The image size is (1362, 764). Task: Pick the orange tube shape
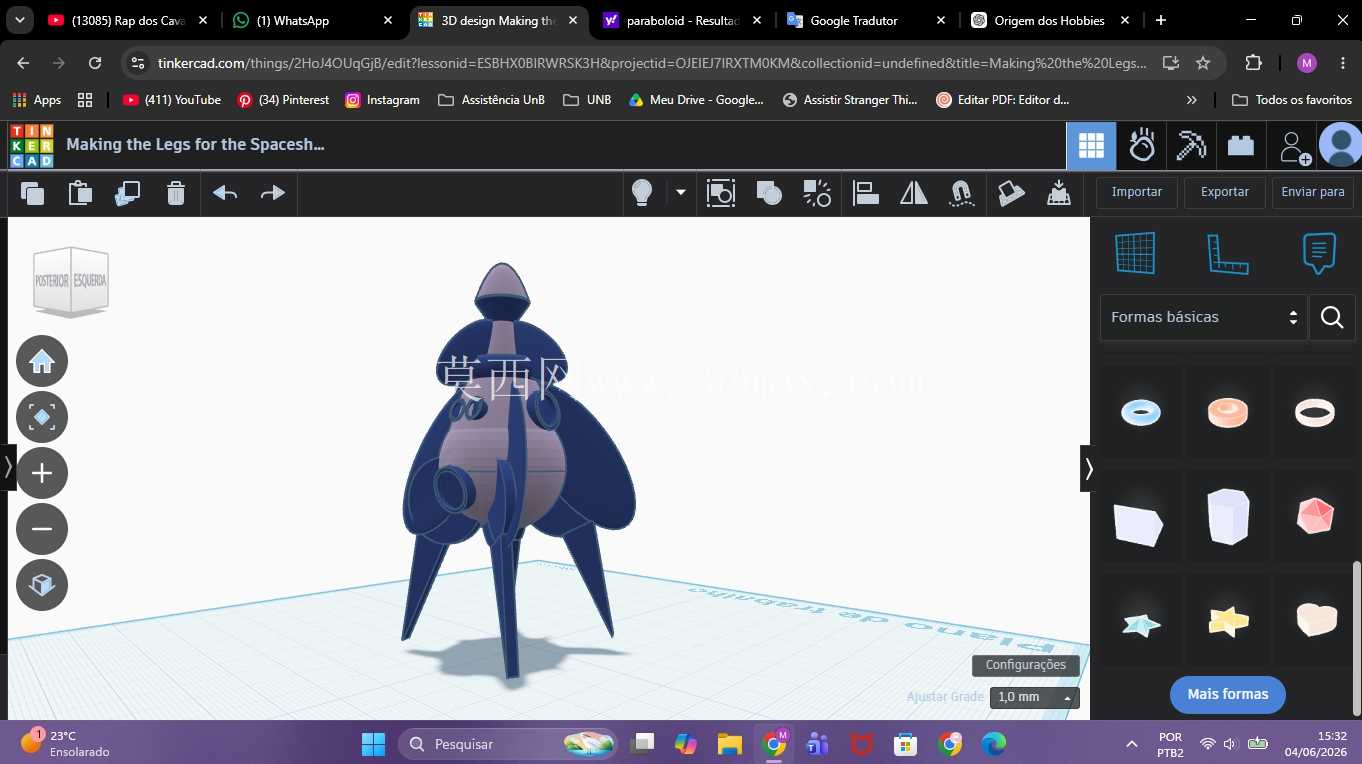click(x=1228, y=412)
